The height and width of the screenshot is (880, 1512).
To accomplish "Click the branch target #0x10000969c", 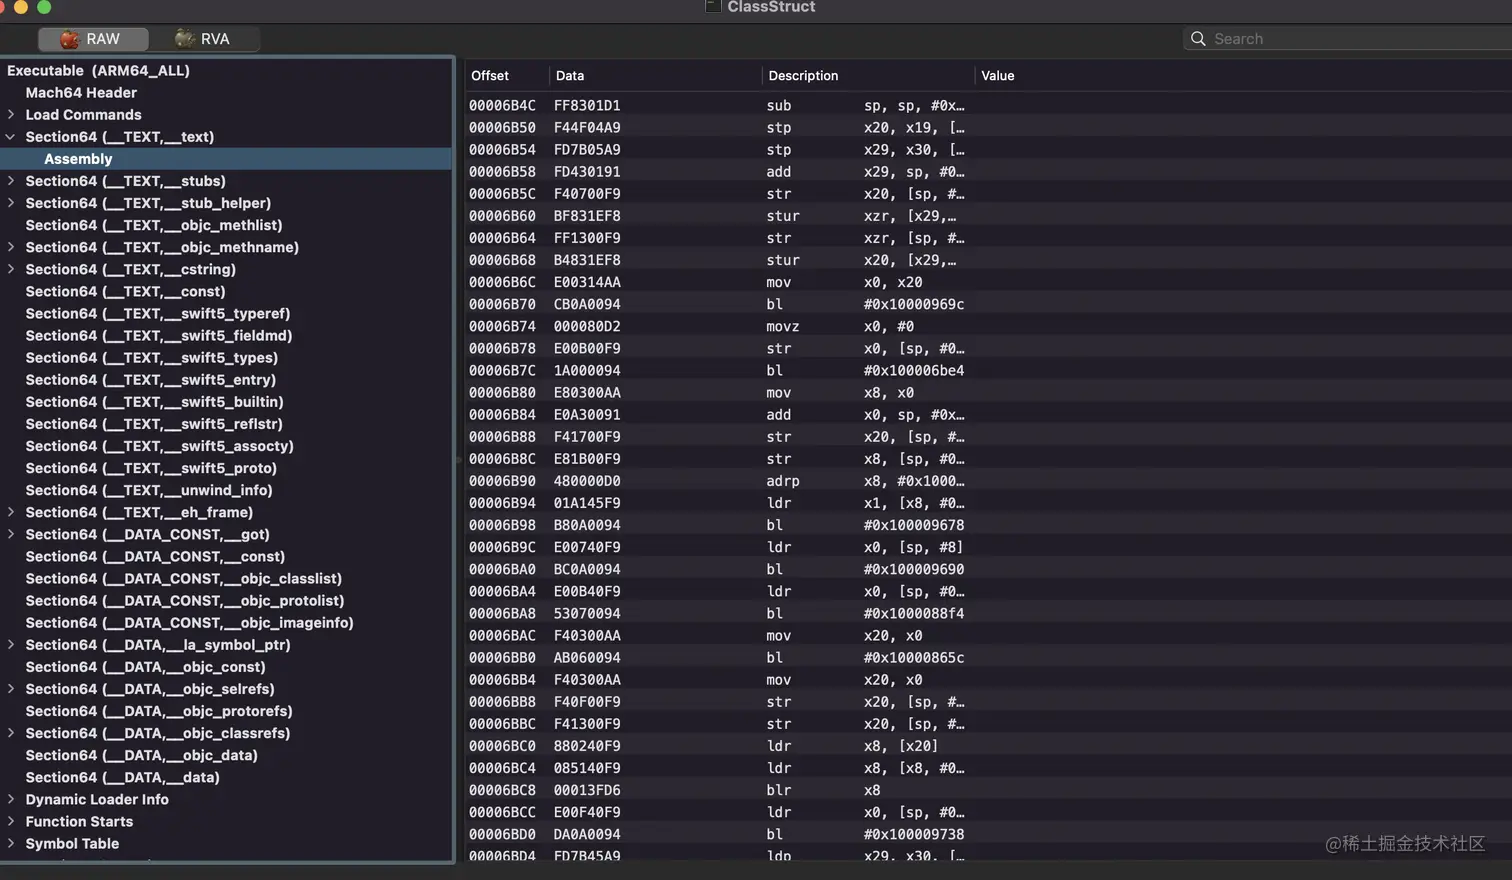I will (x=914, y=304).
